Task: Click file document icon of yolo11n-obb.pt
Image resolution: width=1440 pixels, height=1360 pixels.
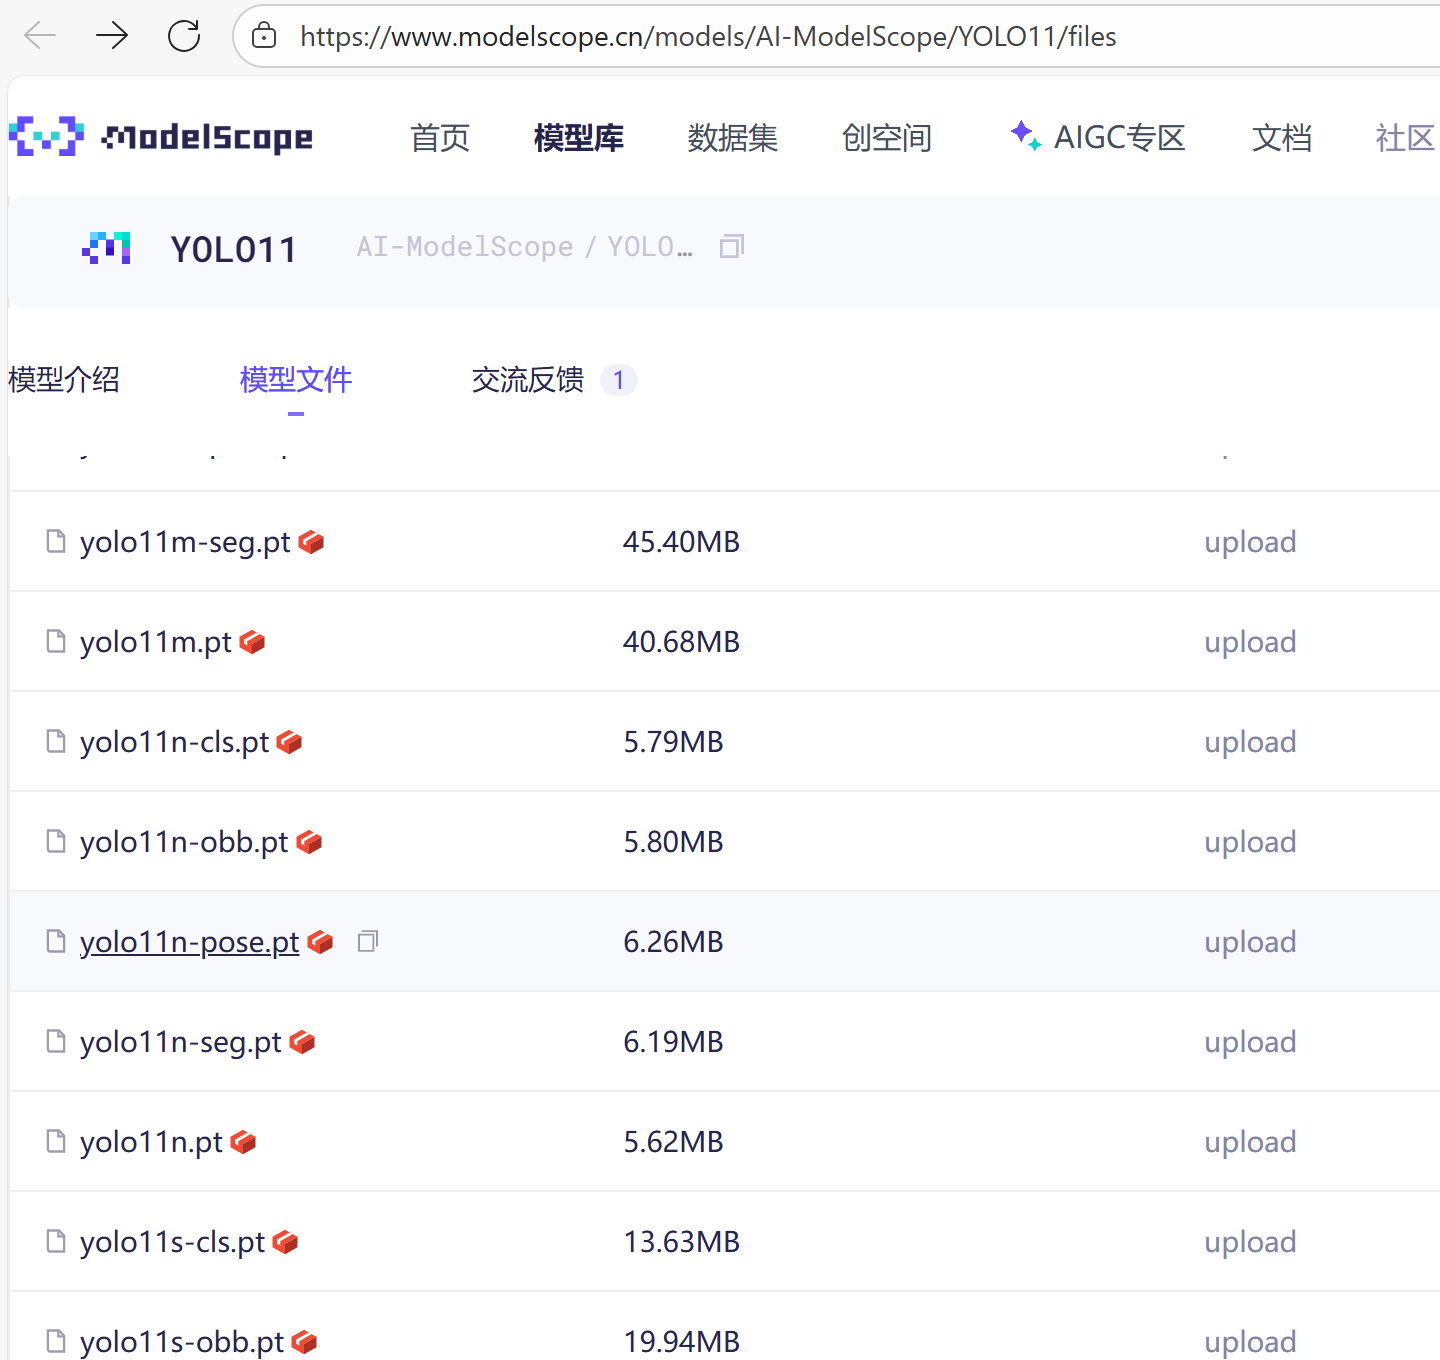Action: (56, 841)
